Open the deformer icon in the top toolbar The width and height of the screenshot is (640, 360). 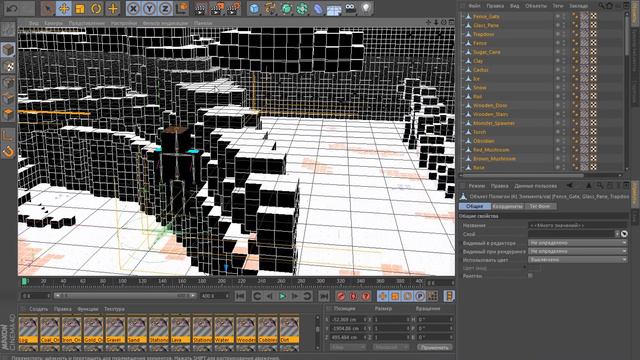[318, 9]
